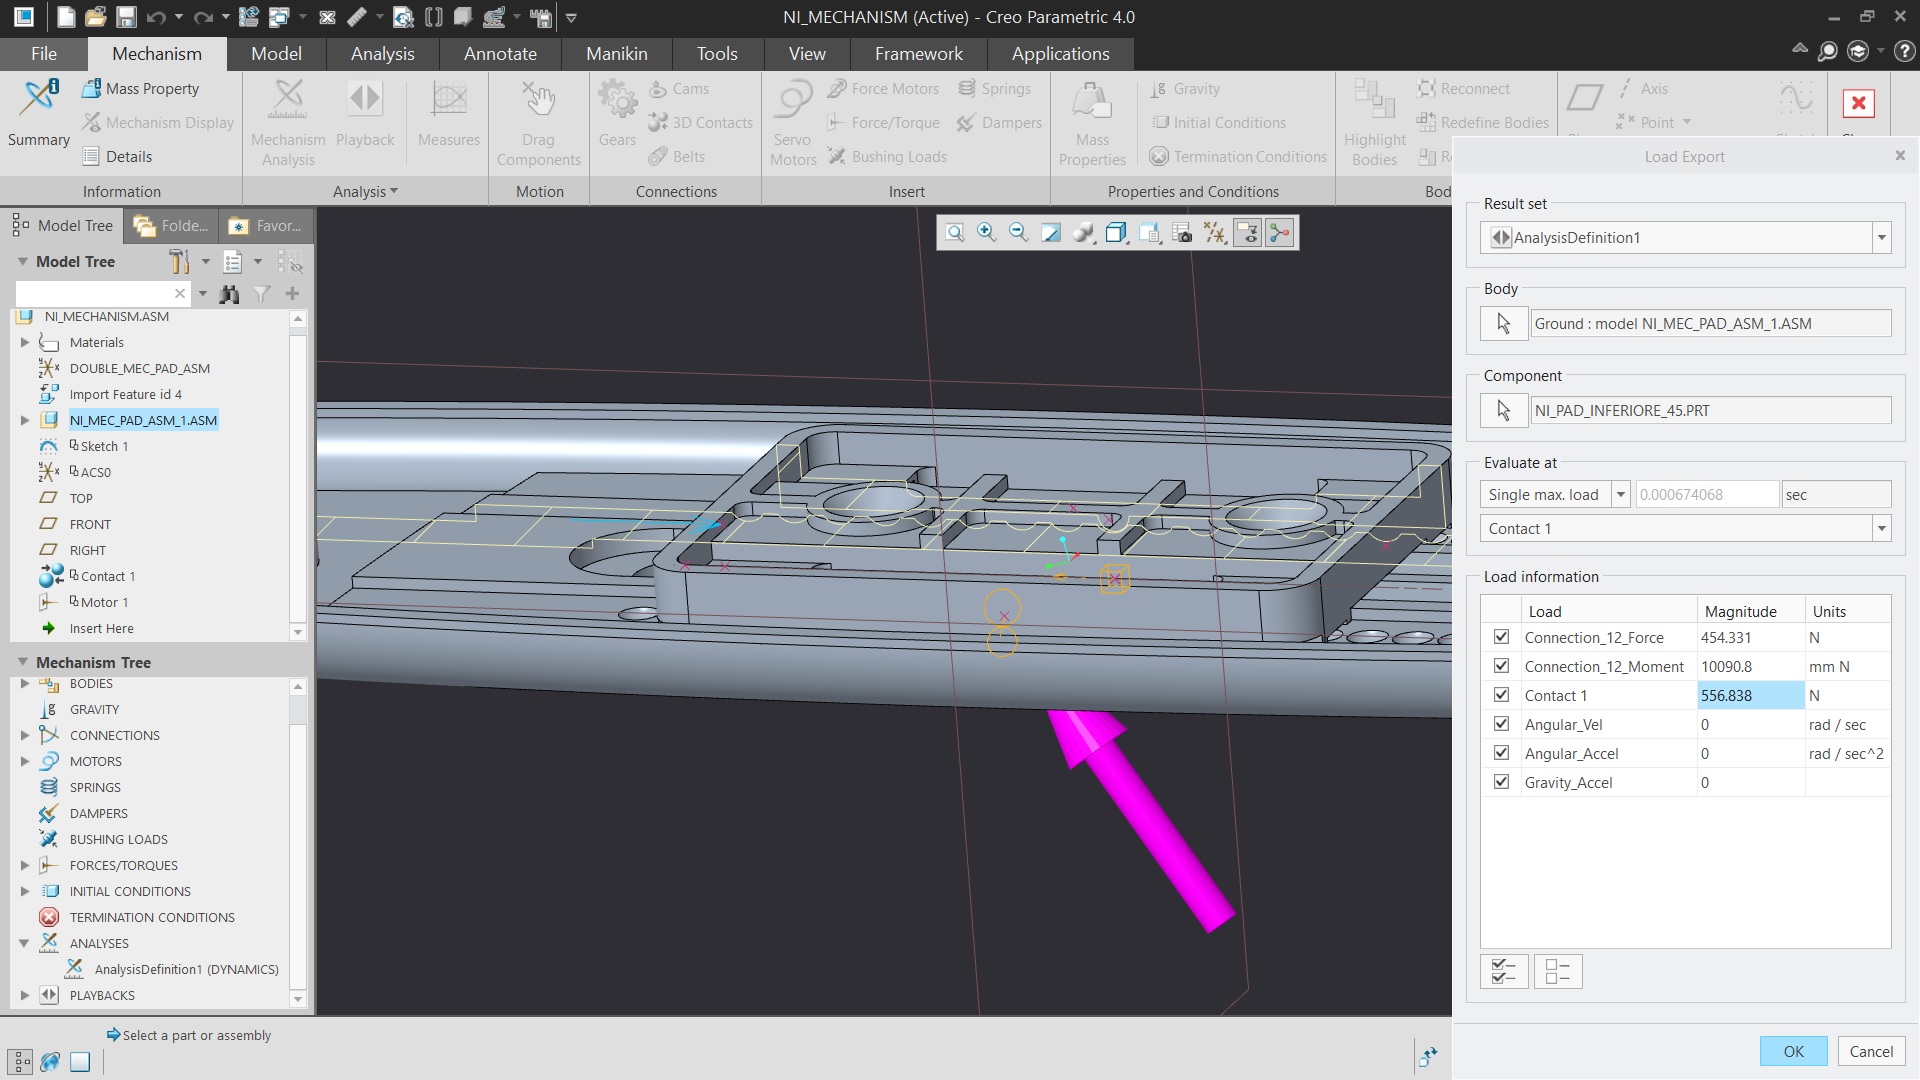This screenshot has height=1080, width=1920.
Task: Open the Framework ribbon tab
Action: point(918,54)
